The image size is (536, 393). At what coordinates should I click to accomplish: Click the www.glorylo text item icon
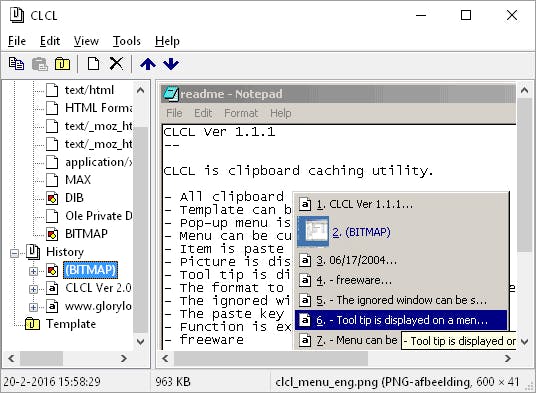click(x=52, y=306)
